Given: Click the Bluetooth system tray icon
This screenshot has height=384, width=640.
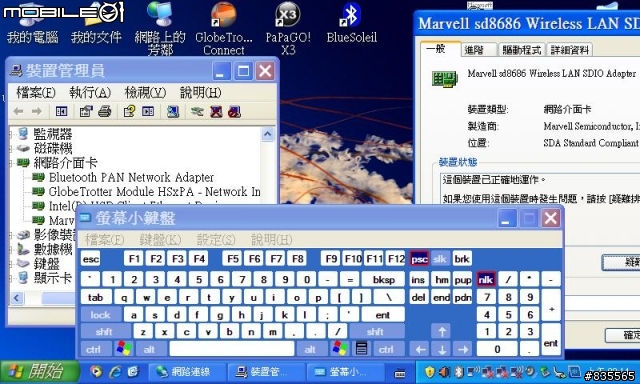Looking at the screenshot, I should (459, 372).
